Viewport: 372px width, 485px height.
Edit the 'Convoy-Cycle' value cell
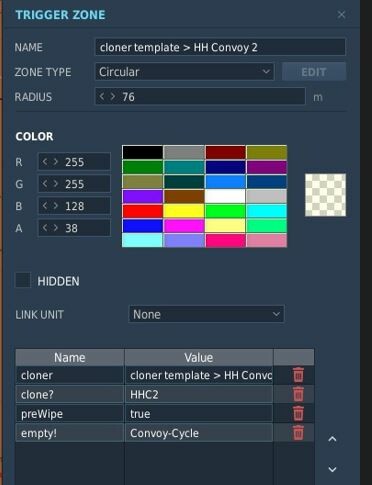pos(199,433)
